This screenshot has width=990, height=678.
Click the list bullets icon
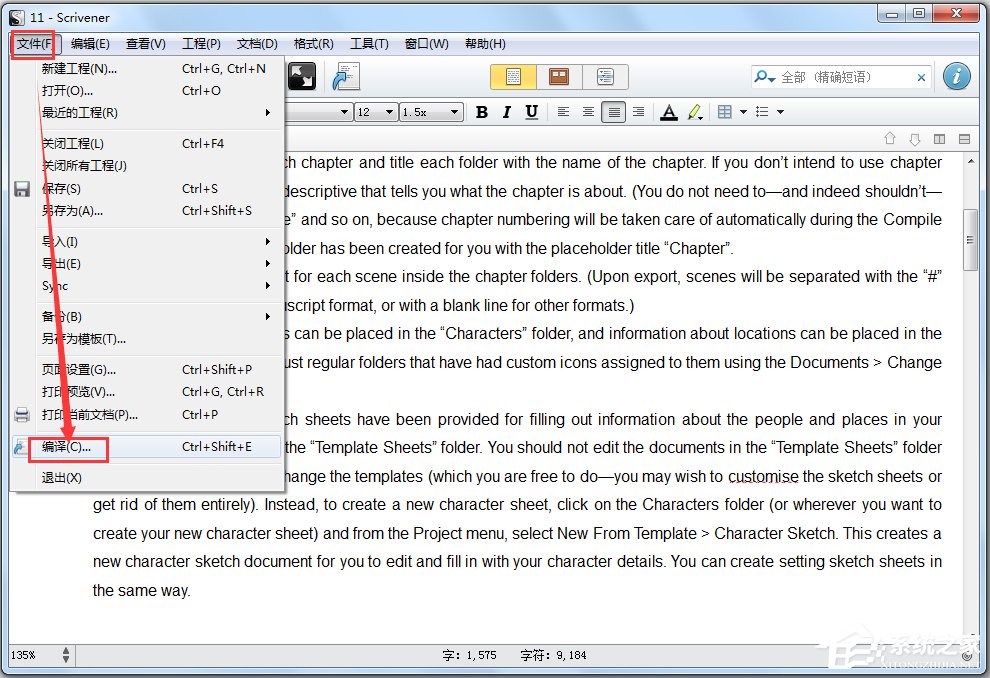(x=762, y=112)
